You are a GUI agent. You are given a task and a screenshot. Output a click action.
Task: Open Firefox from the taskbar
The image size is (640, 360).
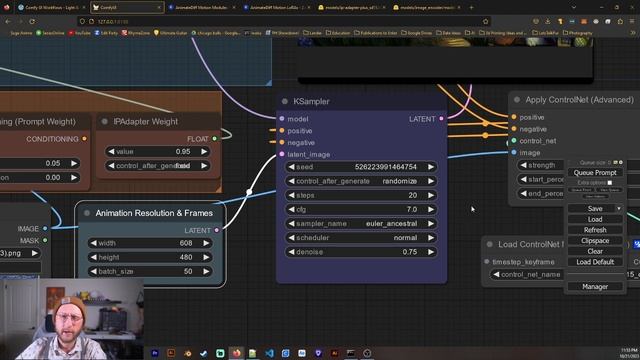pos(236,353)
